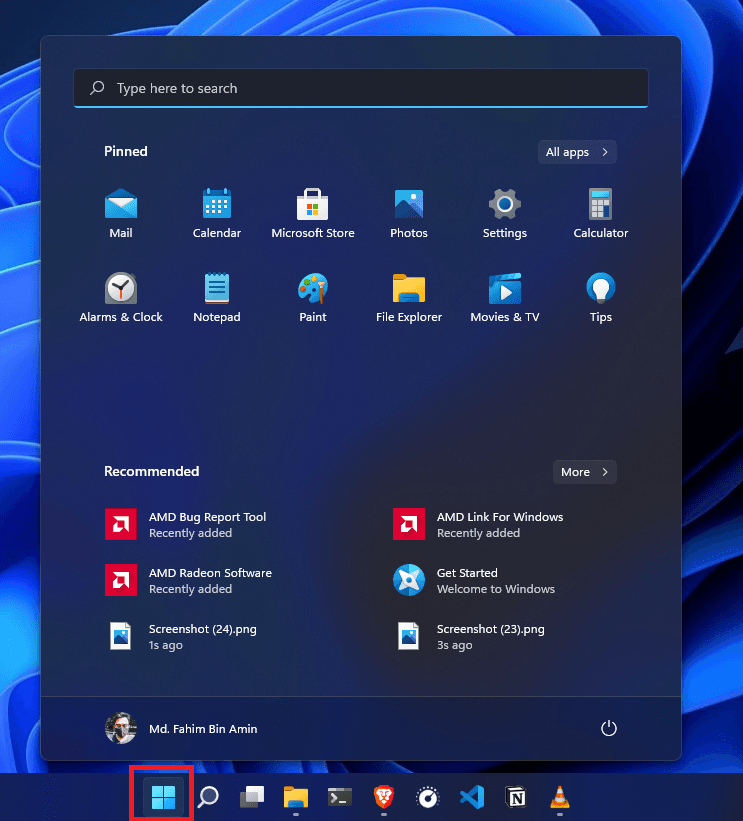Screen dimensions: 743x821
Task: Show More recommended items
Action: pyautogui.click(x=584, y=472)
